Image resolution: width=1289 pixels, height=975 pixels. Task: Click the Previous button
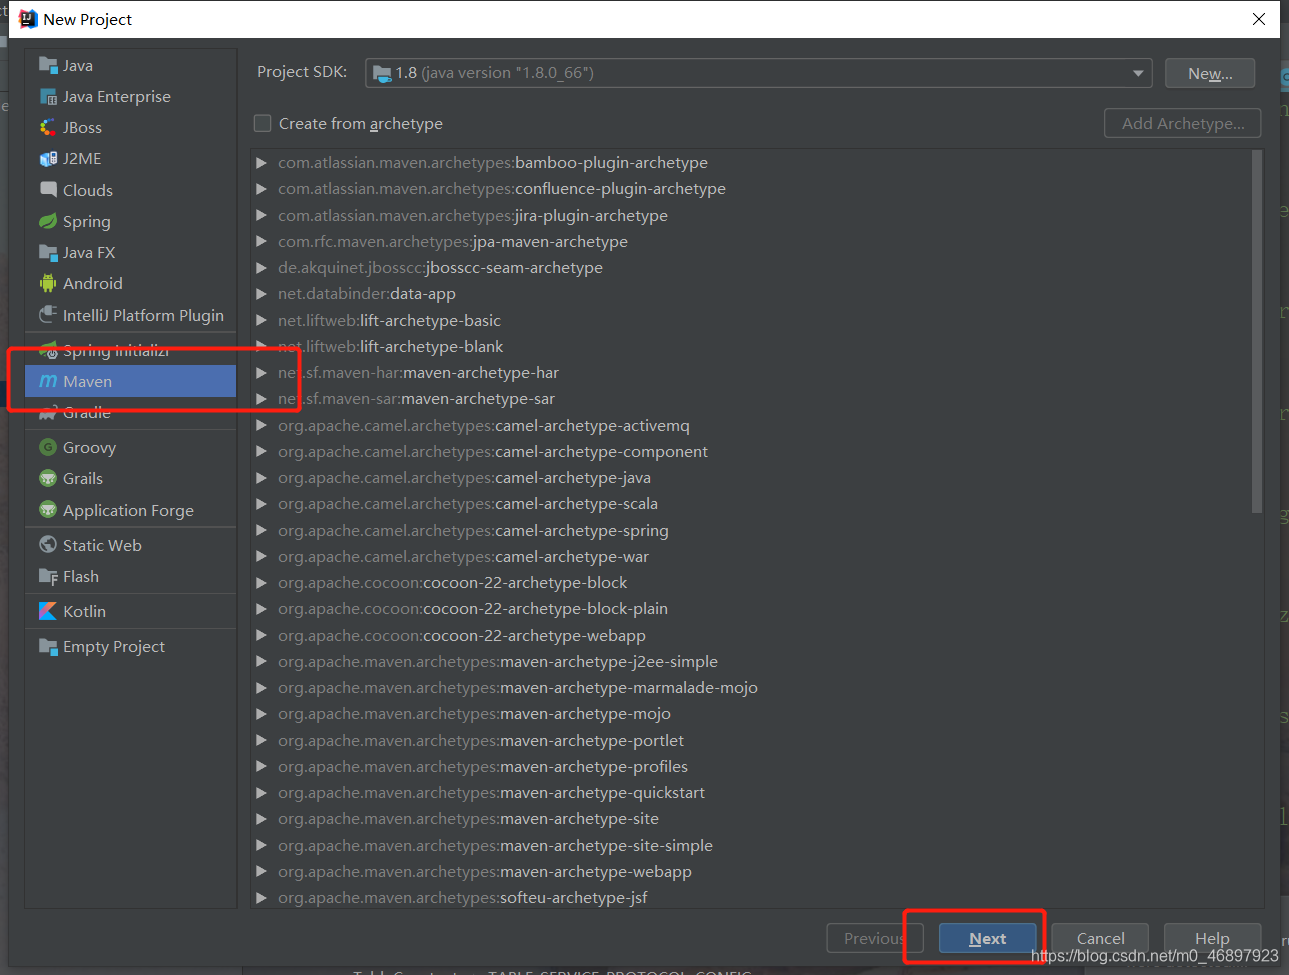point(875,938)
